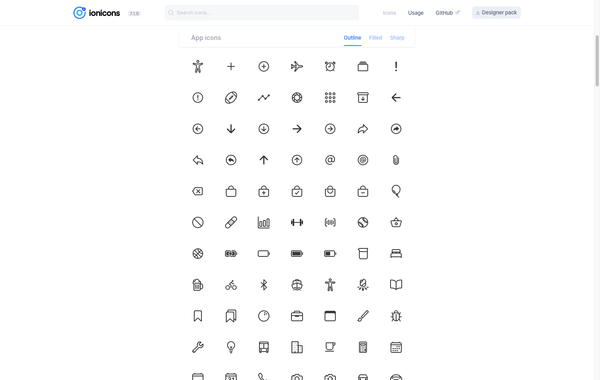Image resolution: width=600 pixels, height=380 pixels.
Task: Click the plain arrow-down icon
Action: click(231, 129)
